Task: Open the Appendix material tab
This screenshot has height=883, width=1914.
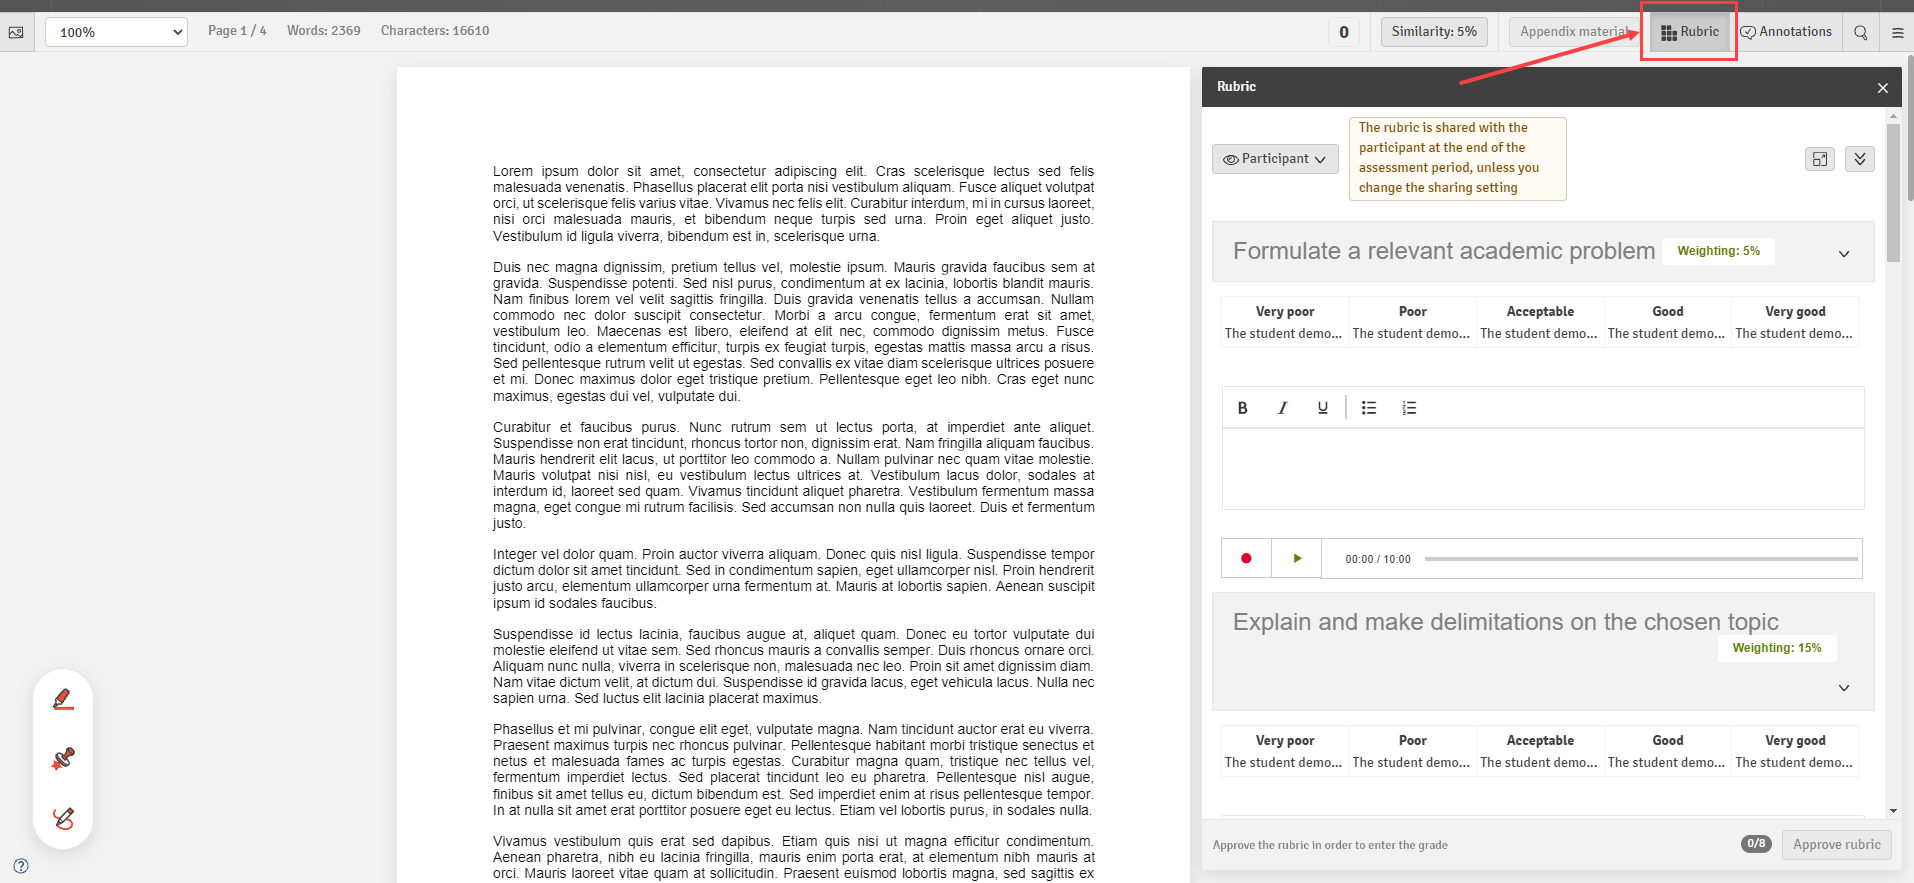Action: tap(1574, 32)
